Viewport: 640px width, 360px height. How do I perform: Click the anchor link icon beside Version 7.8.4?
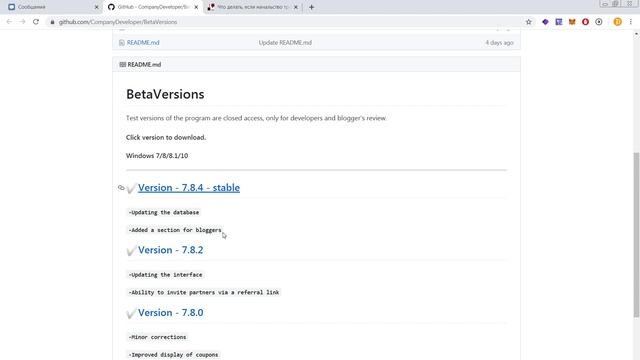(x=121, y=188)
